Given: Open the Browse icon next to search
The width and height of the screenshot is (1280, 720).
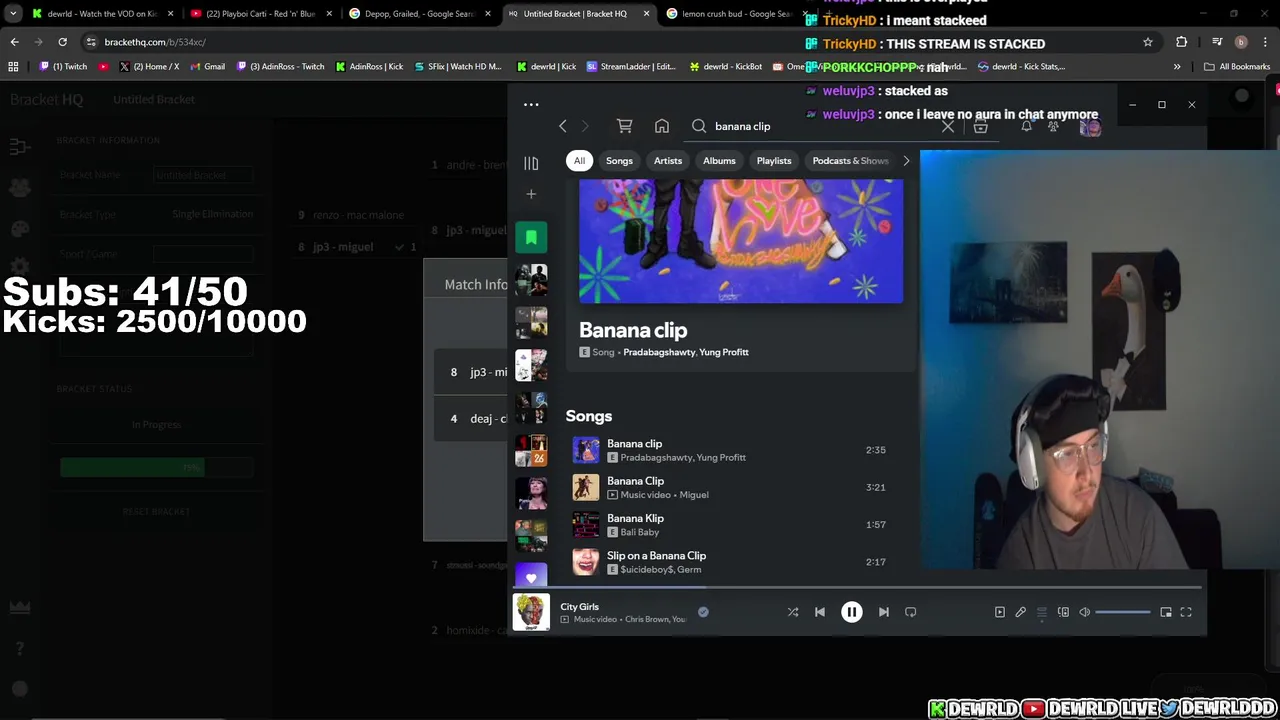Looking at the screenshot, I should coord(980,126).
